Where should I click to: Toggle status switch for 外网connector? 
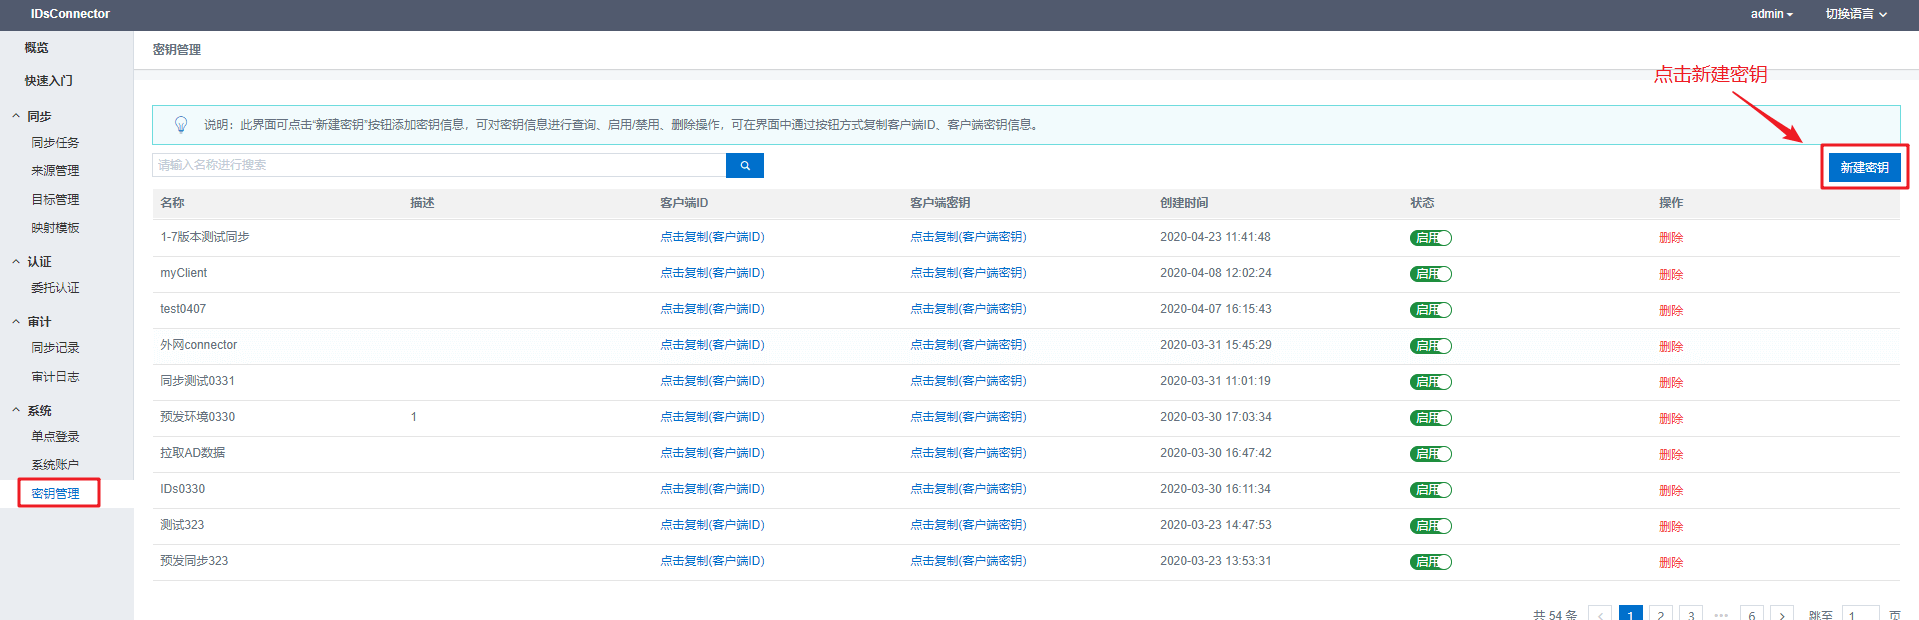1430,346
